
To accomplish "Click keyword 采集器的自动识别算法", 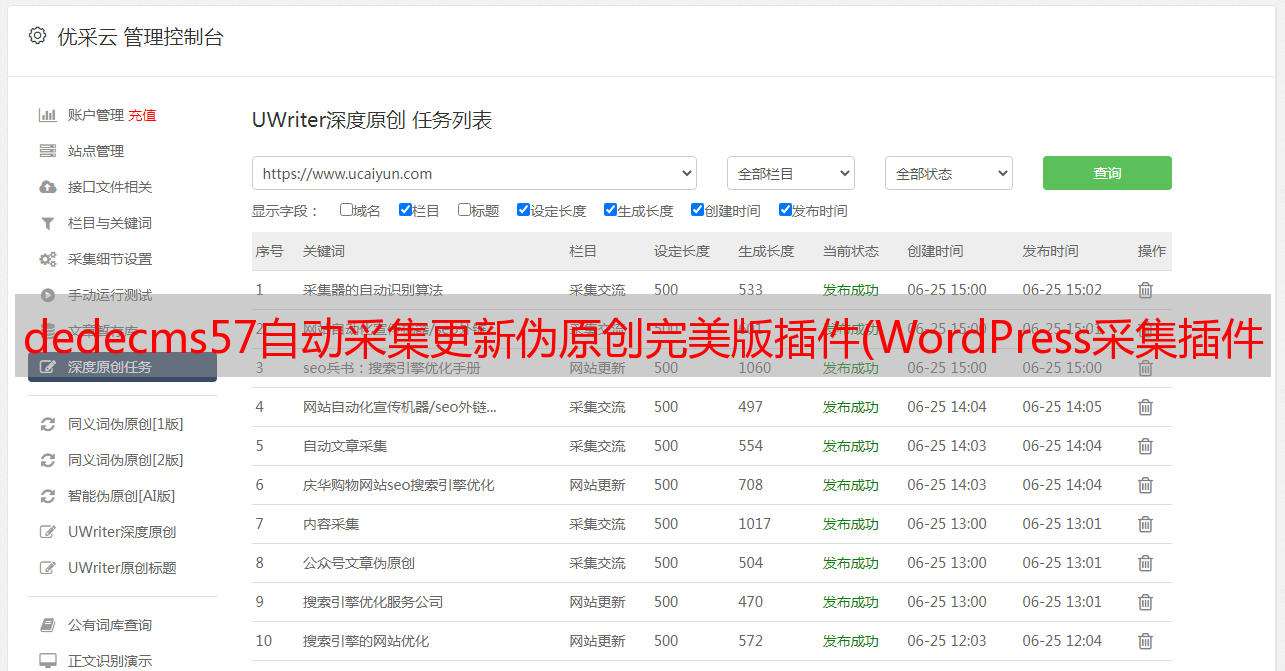I will point(373,290).
